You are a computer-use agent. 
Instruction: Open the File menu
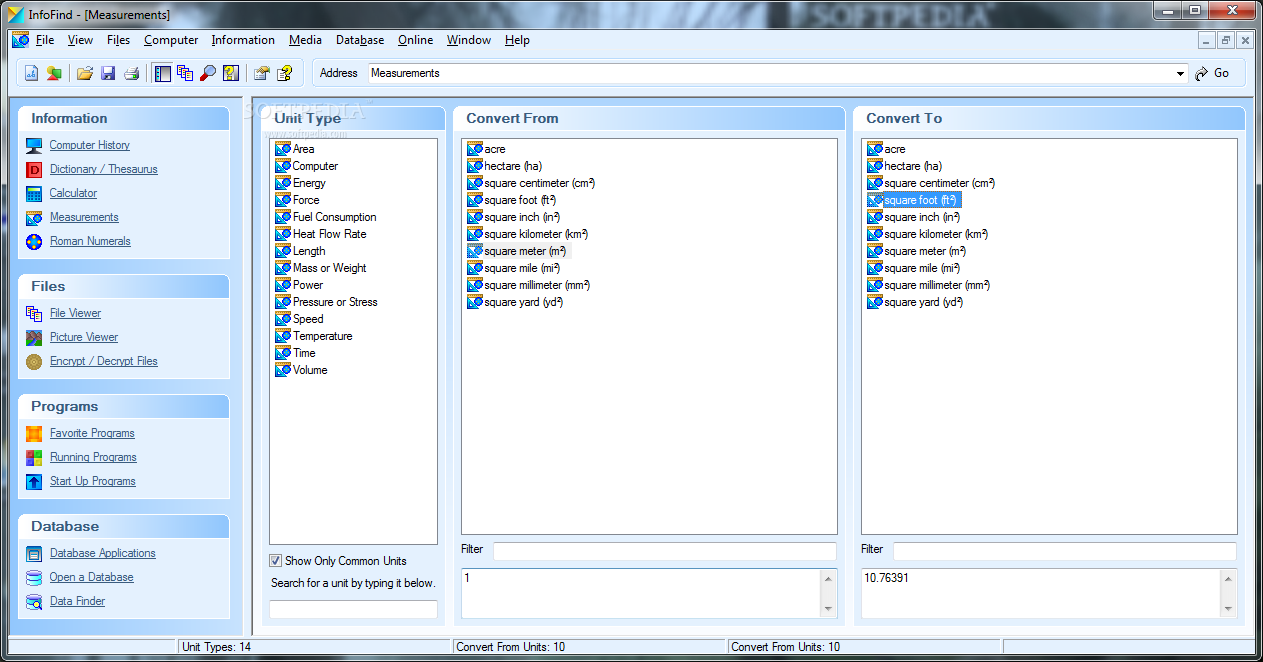(x=45, y=40)
